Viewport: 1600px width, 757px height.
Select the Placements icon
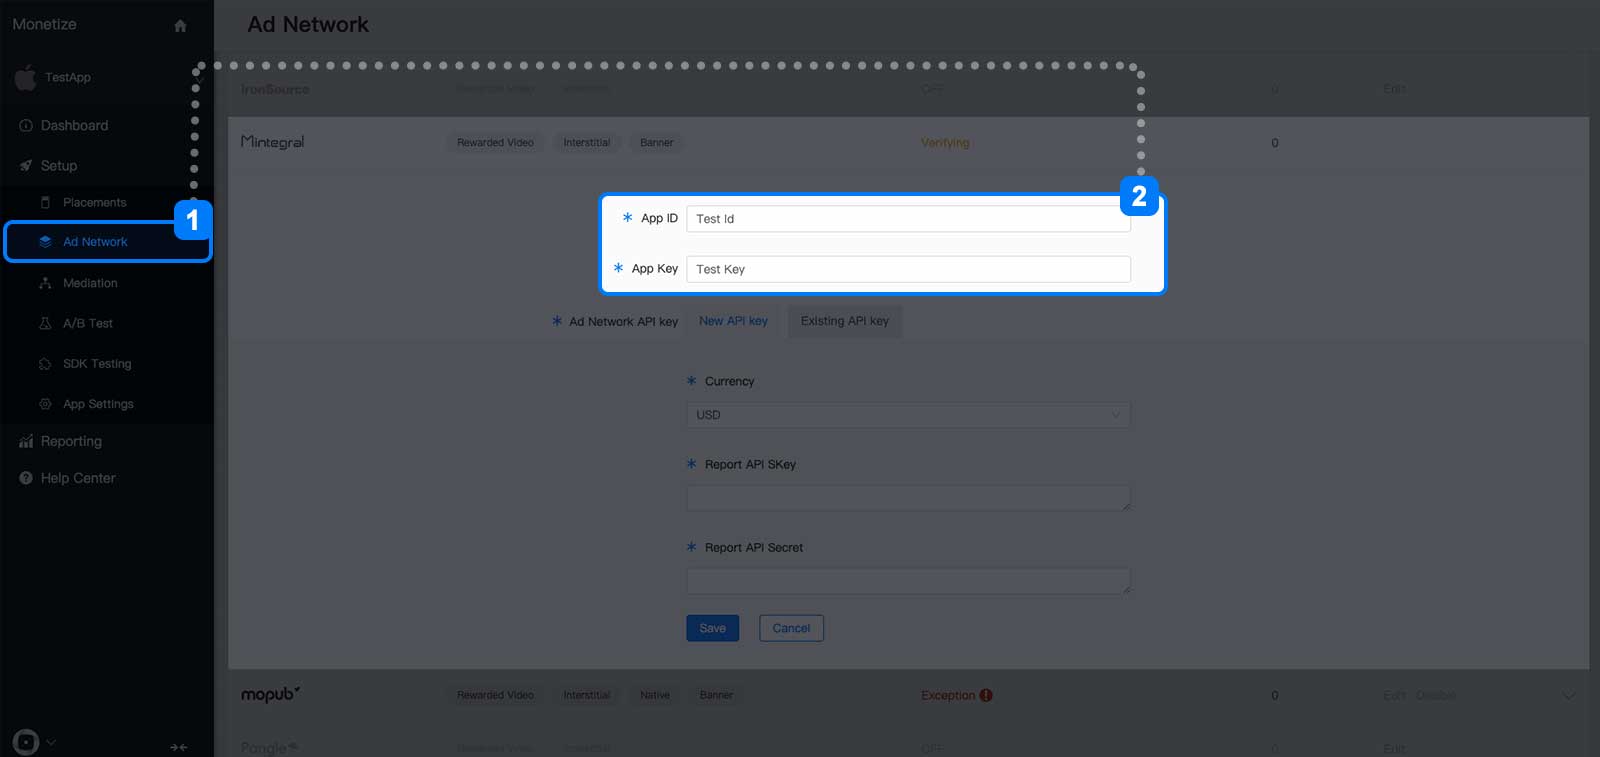click(45, 203)
